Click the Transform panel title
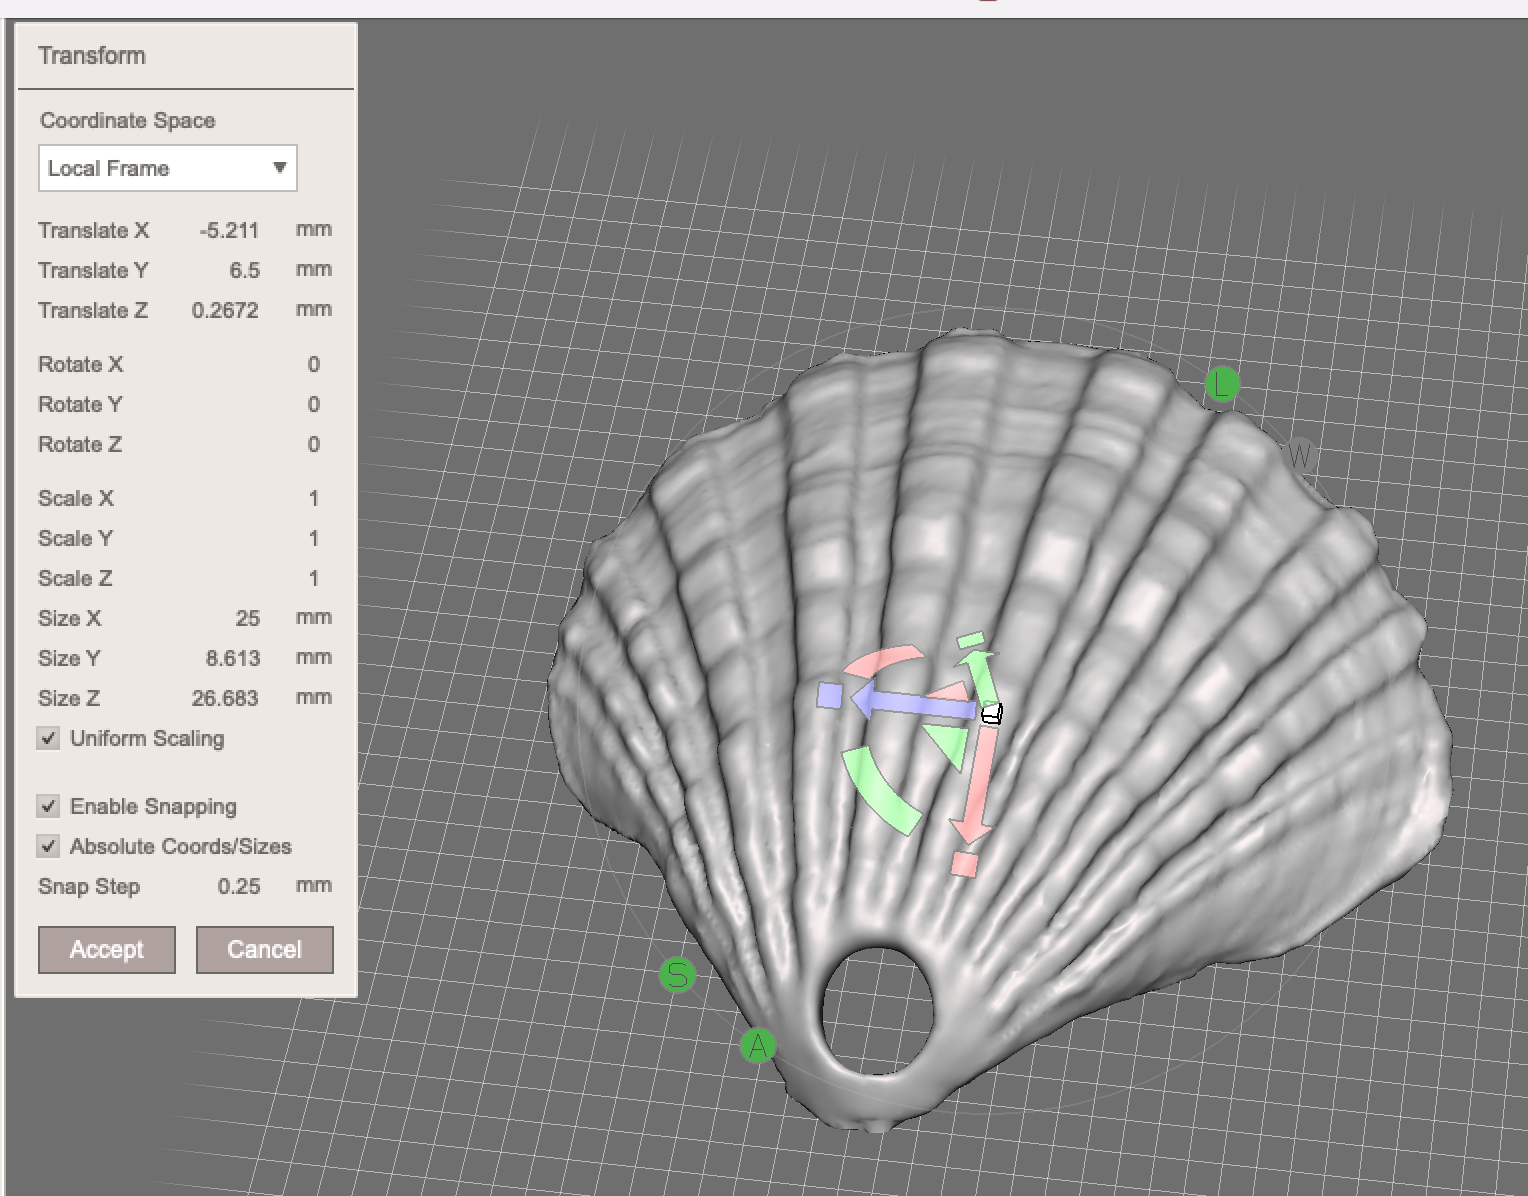The width and height of the screenshot is (1528, 1196). coord(92,56)
